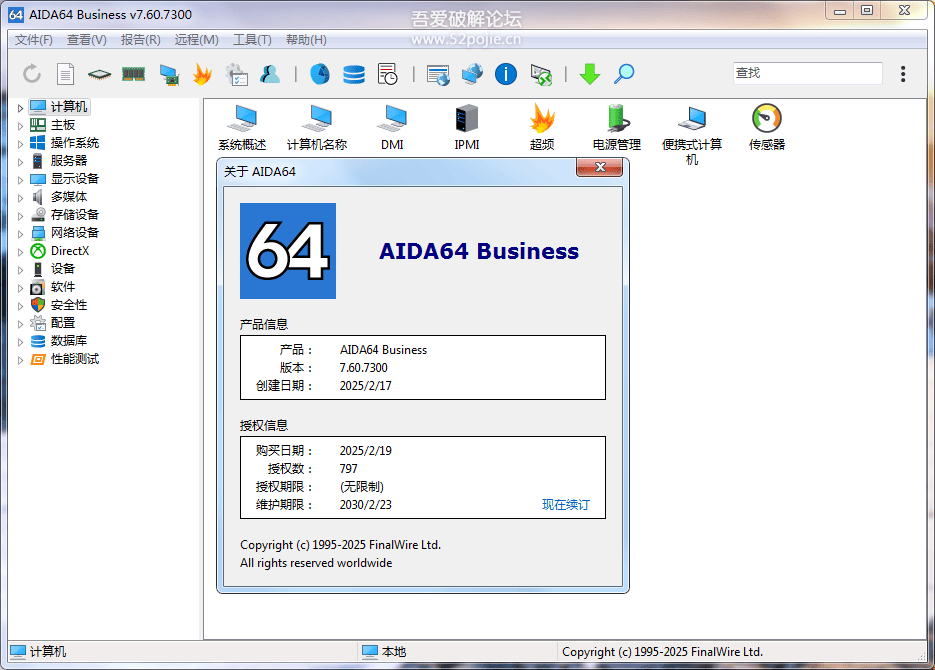Open the 查看(V) menu
935x670 pixels.
[86, 39]
